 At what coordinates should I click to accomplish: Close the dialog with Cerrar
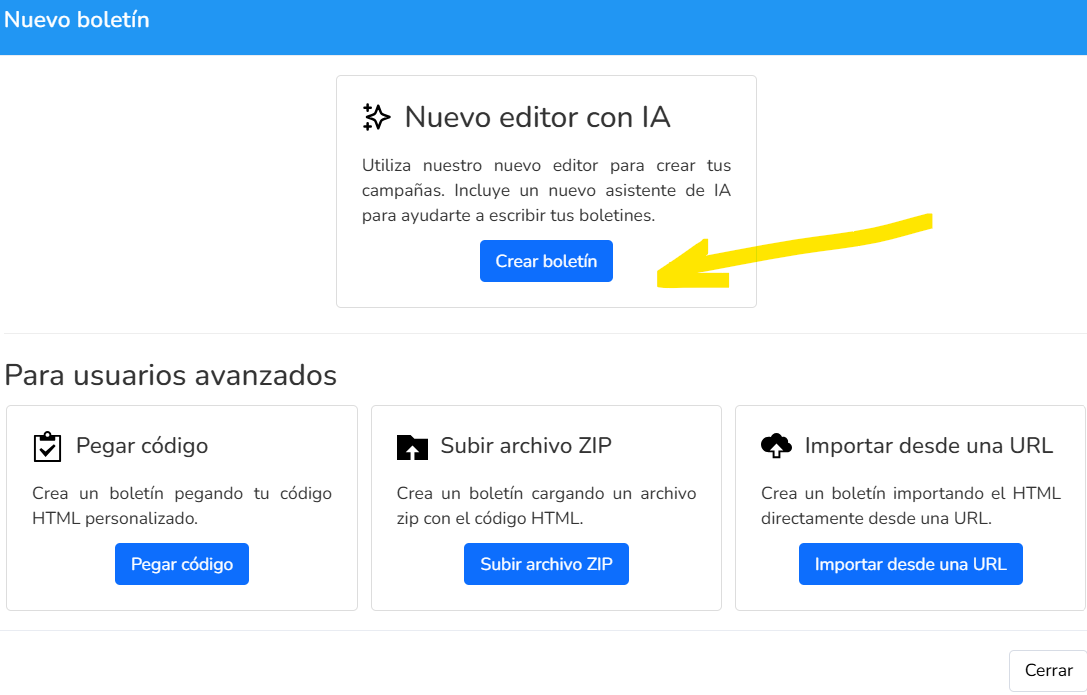(1048, 670)
